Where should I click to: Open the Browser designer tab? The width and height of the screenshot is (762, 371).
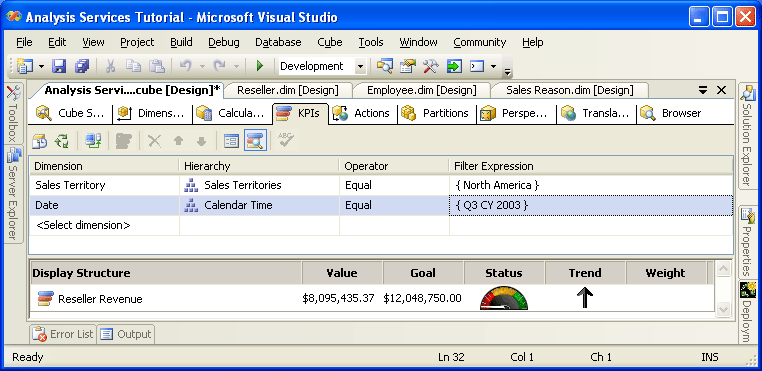pyautogui.click(x=671, y=113)
